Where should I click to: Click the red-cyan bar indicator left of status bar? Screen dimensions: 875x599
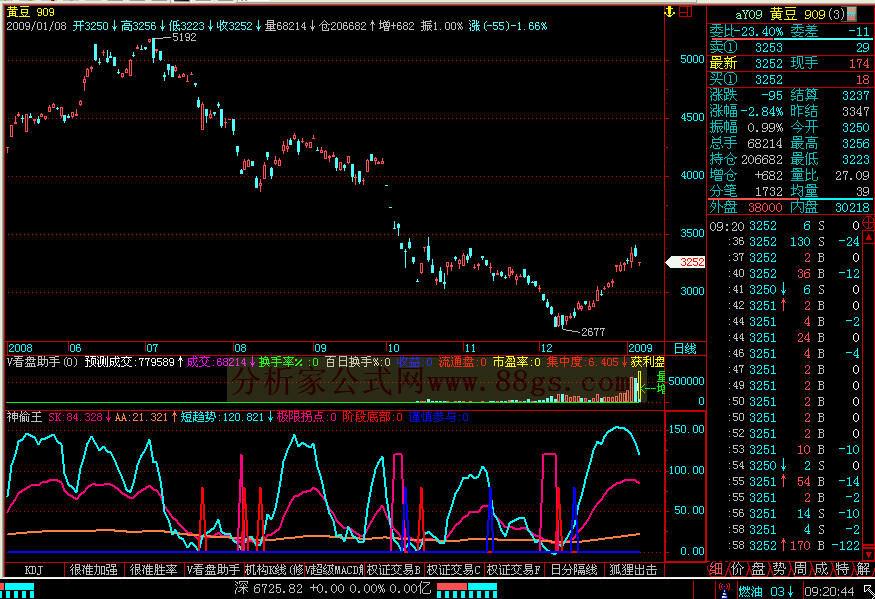click(17, 590)
